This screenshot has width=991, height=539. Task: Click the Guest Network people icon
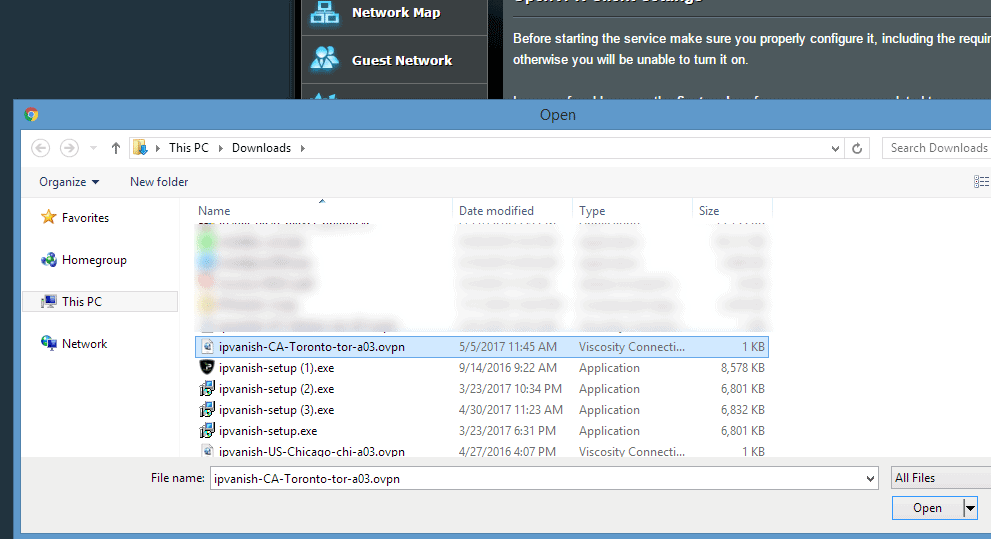click(325, 59)
